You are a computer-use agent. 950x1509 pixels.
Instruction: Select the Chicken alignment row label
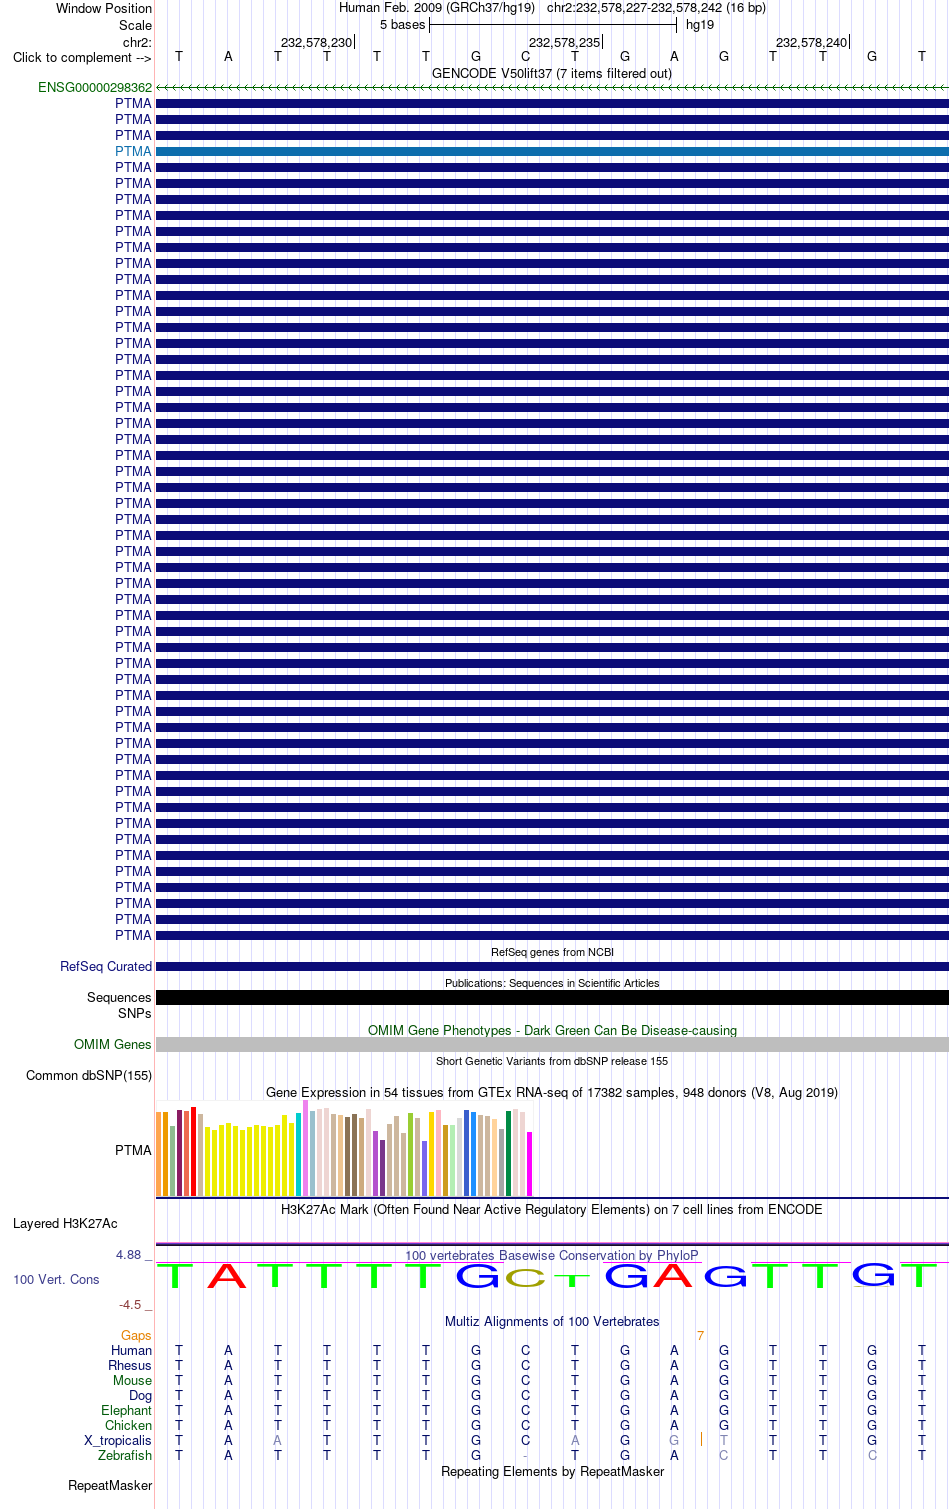coord(128,1425)
